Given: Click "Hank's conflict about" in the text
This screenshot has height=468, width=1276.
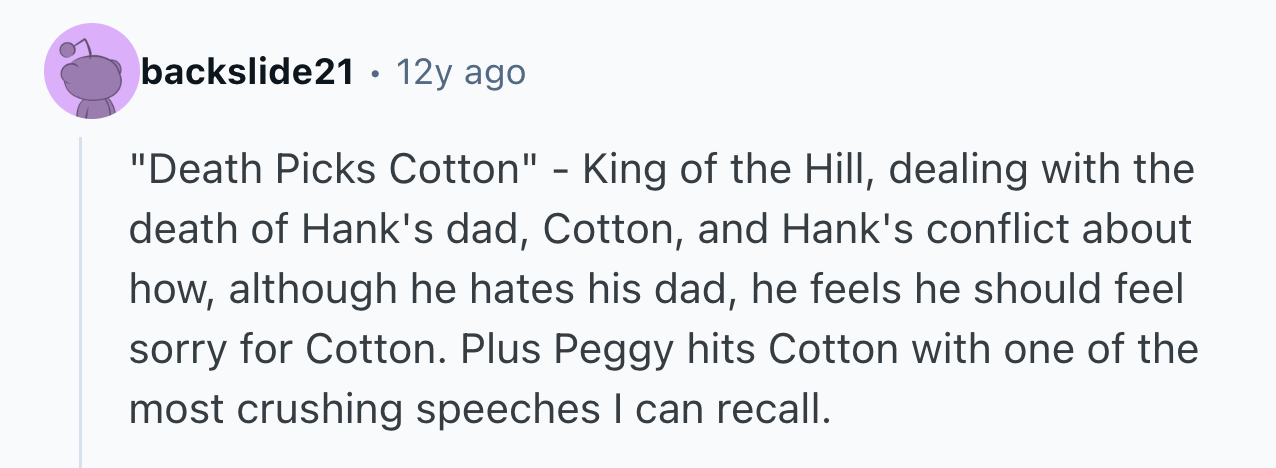Looking at the screenshot, I should click(x=1008, y=229).
